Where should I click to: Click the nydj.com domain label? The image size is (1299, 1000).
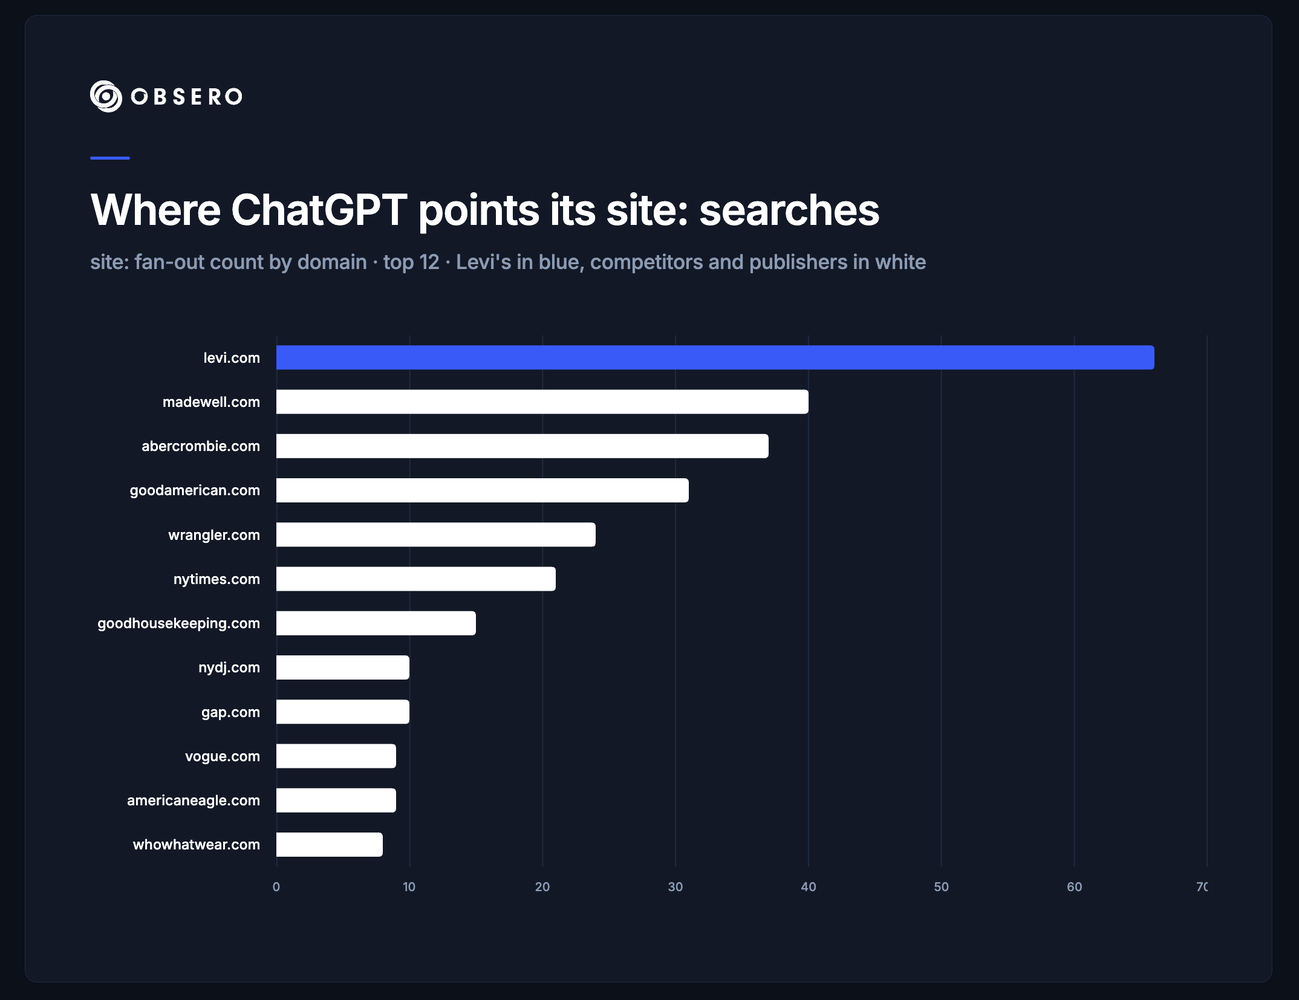tap(229, 667)
